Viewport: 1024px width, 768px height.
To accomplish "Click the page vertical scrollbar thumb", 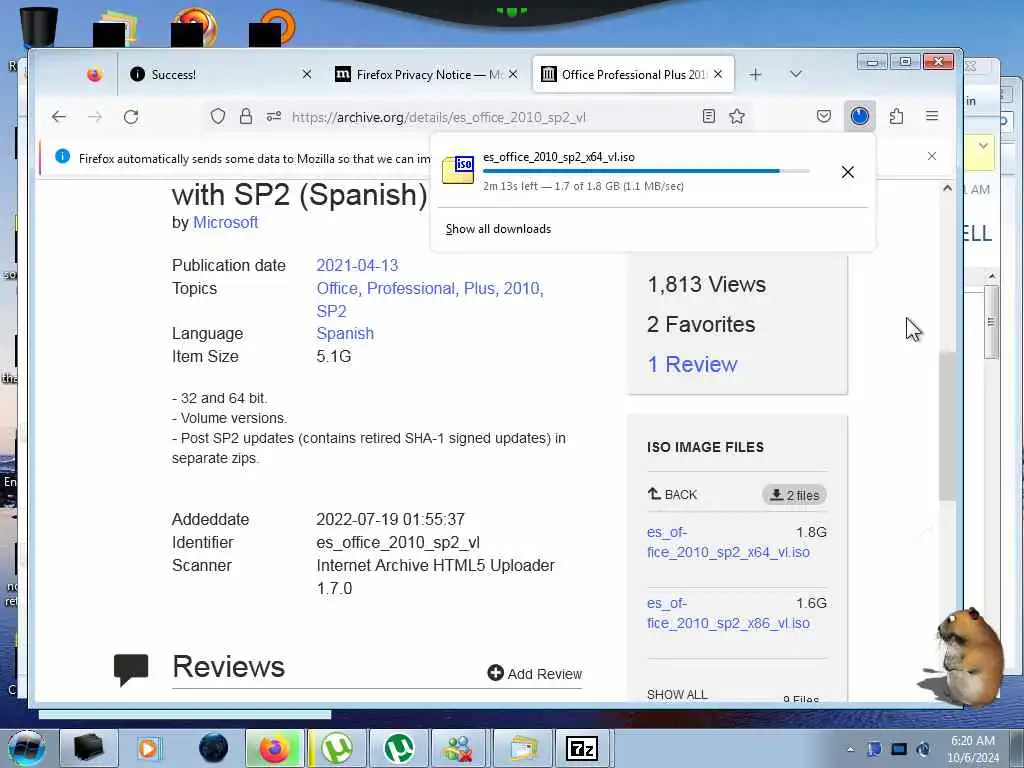I will pyautogui.click(x=947, y=426).
